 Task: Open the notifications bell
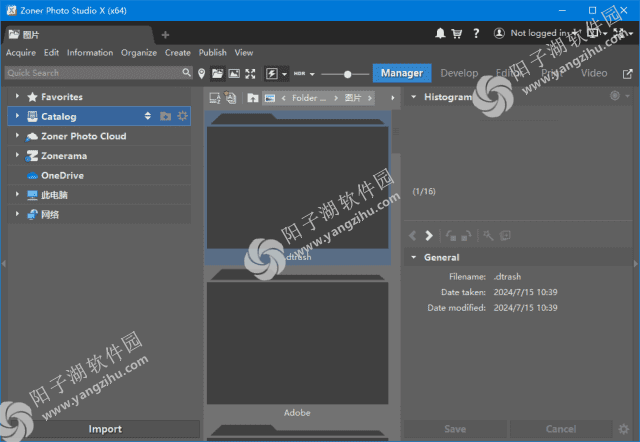[x=440, y=33]
